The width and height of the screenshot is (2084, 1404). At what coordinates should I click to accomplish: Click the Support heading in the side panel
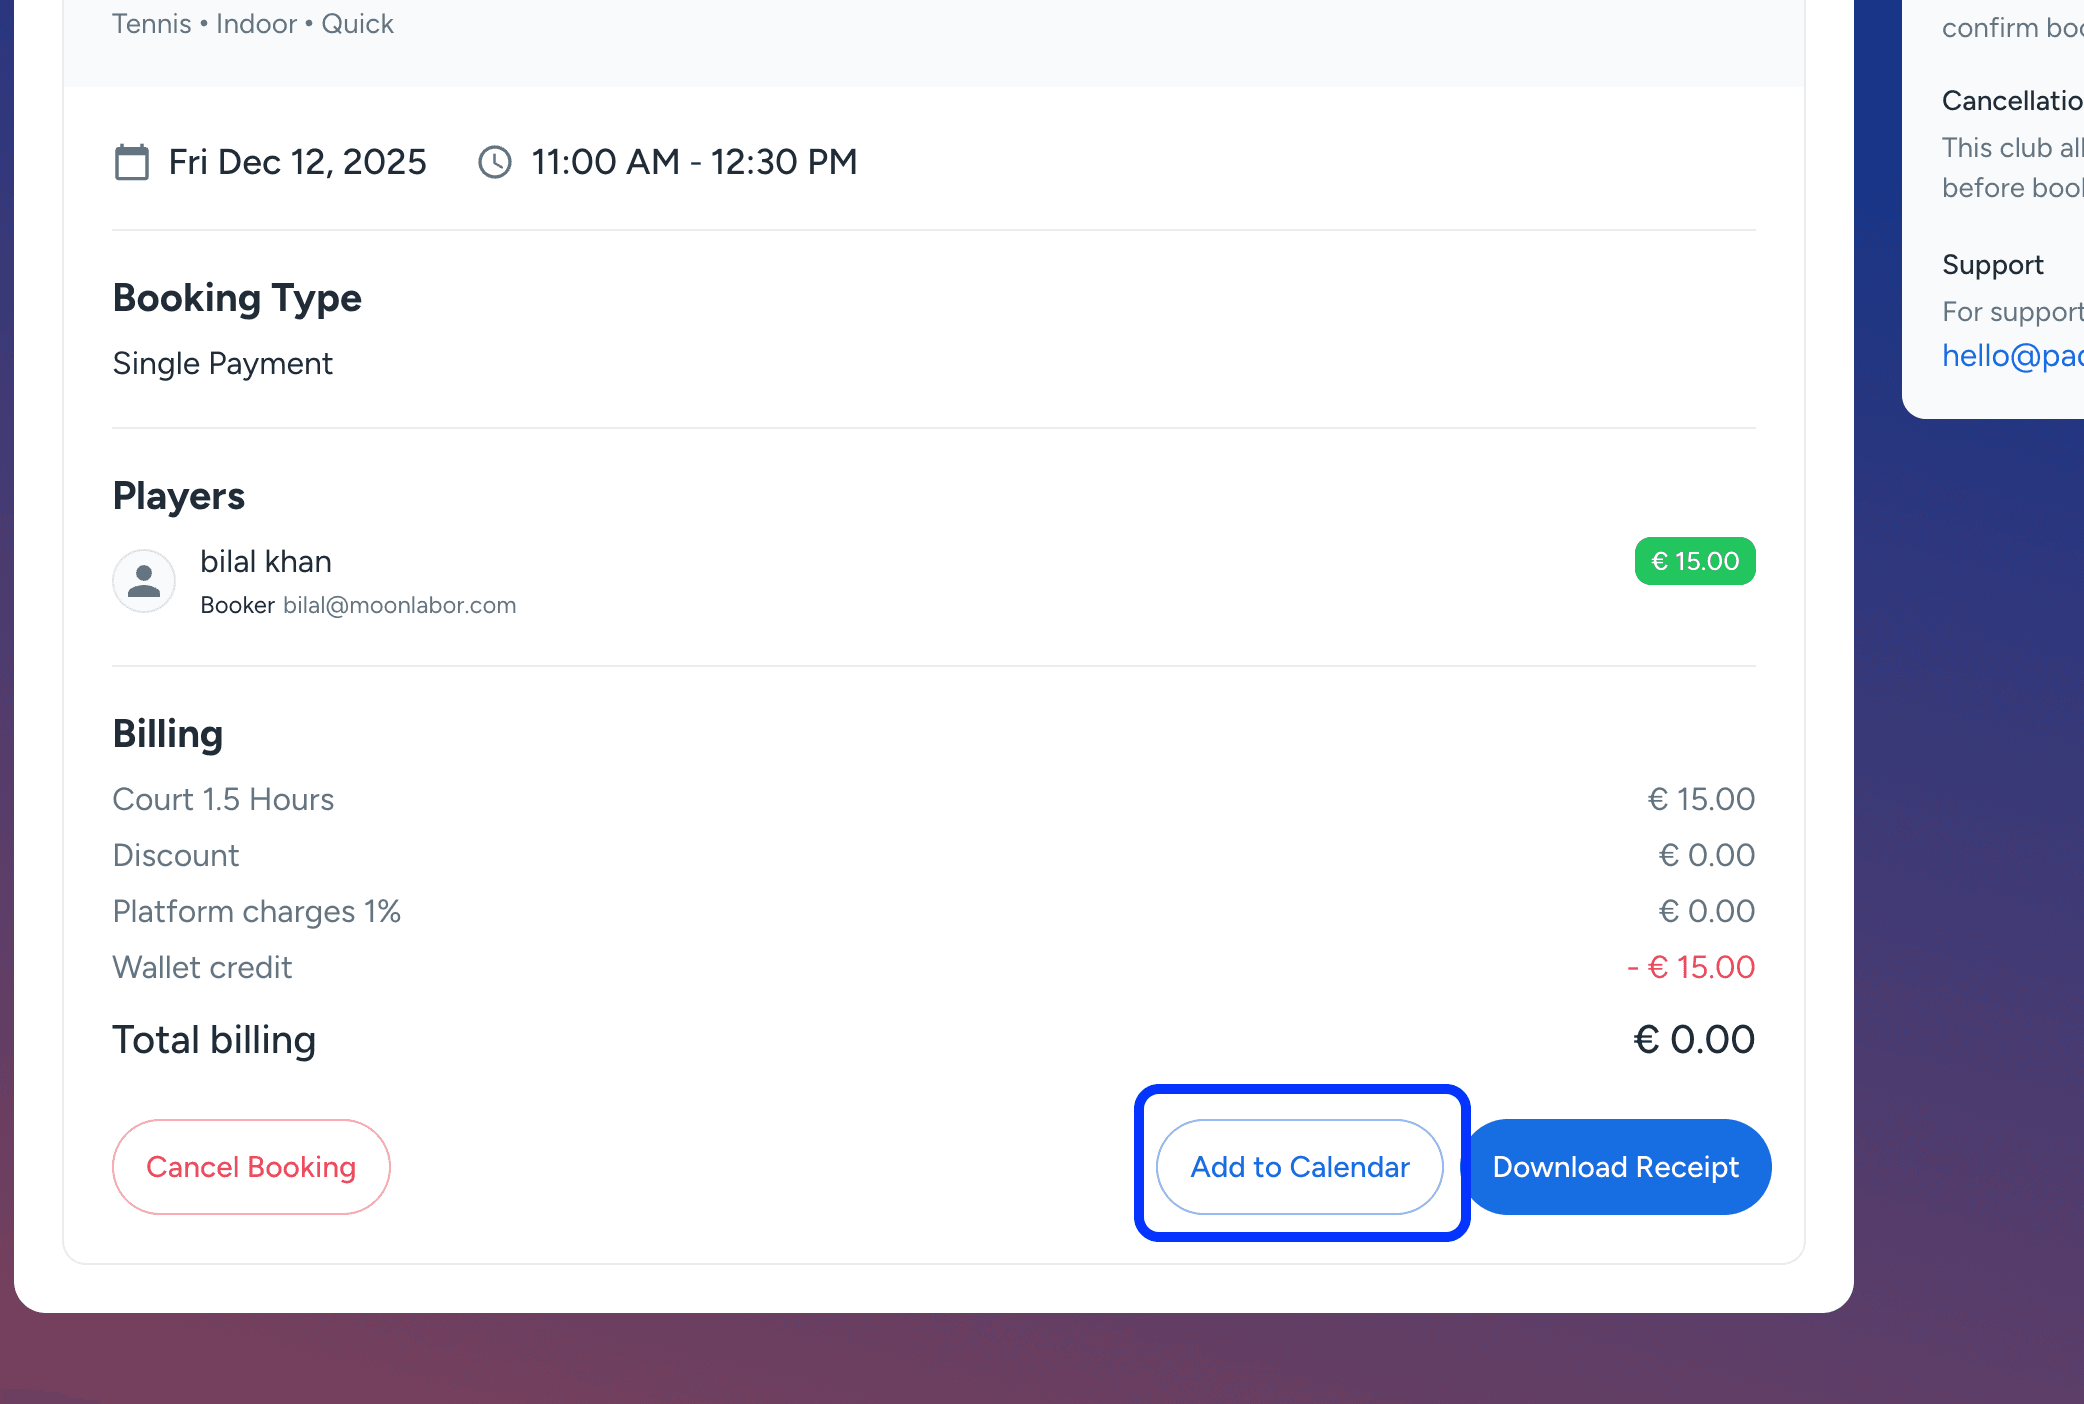point(1992,265)
